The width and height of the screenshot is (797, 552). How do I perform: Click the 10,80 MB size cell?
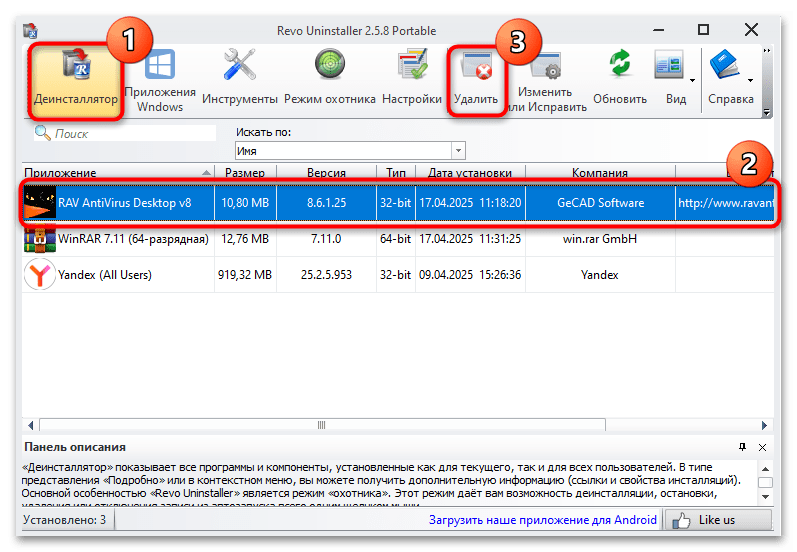[x=245, y=202]
